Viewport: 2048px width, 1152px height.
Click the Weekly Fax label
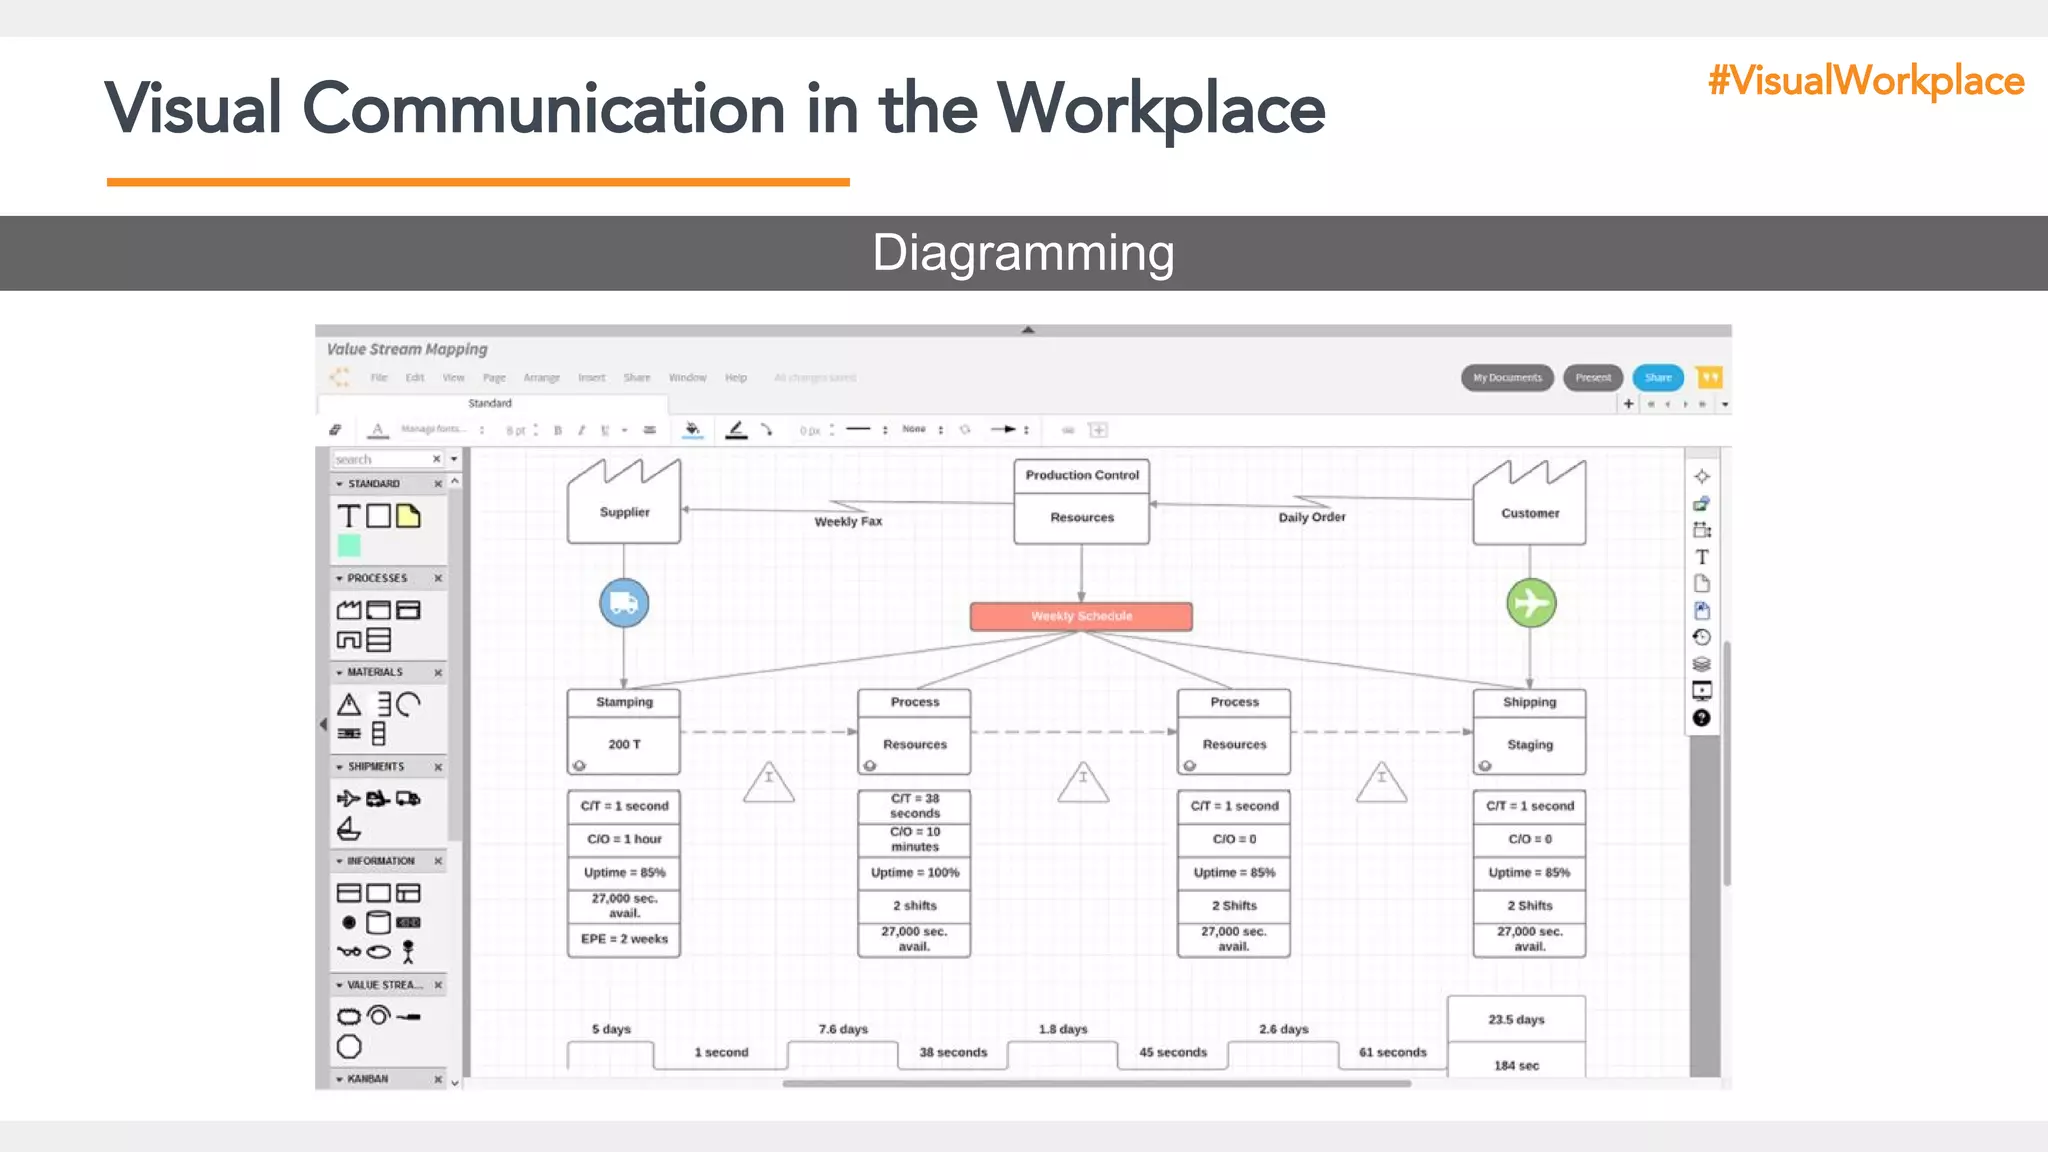(848, 521)
